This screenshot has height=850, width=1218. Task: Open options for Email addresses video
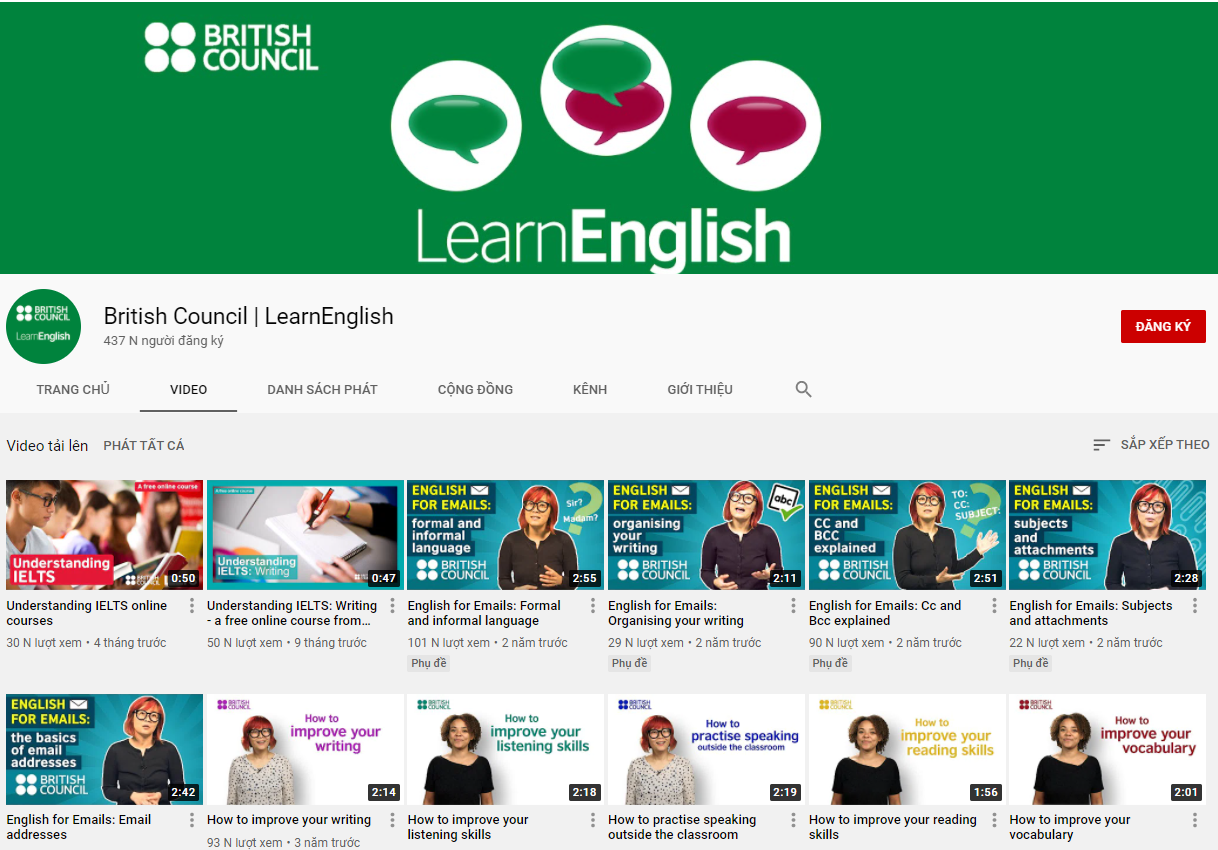[192, 820]
